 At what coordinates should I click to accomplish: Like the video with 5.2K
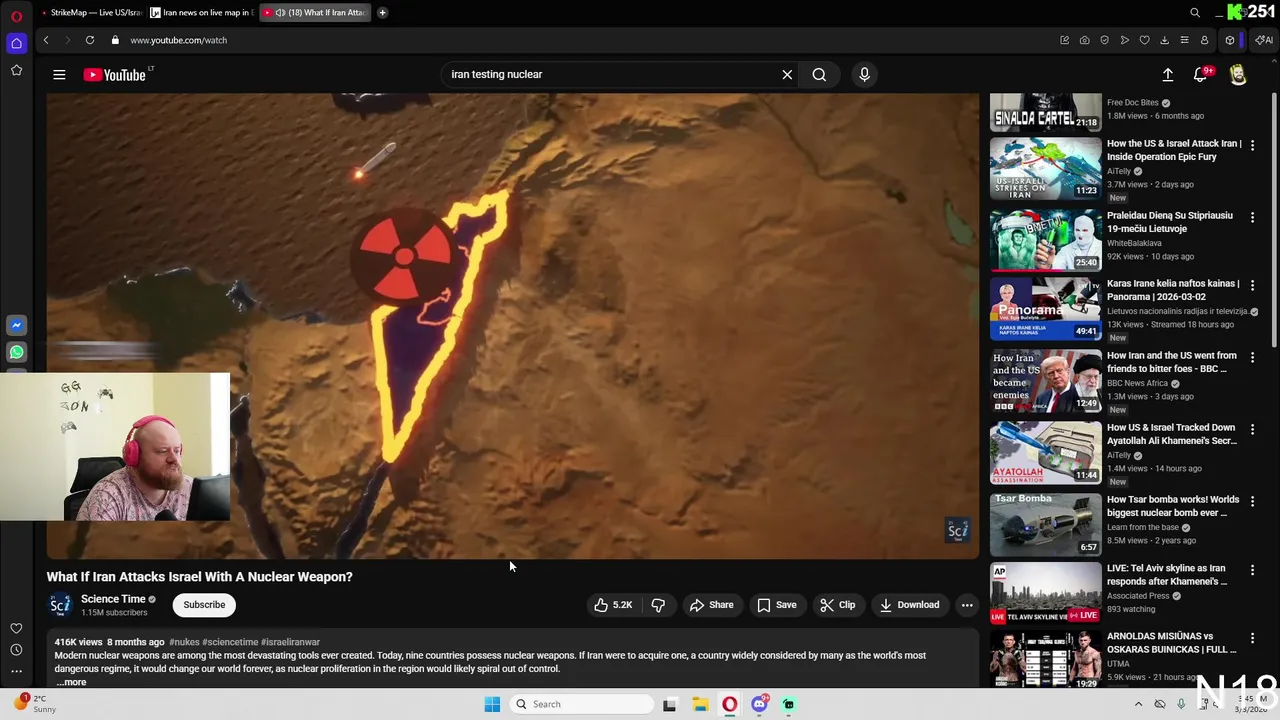point(614,605)
